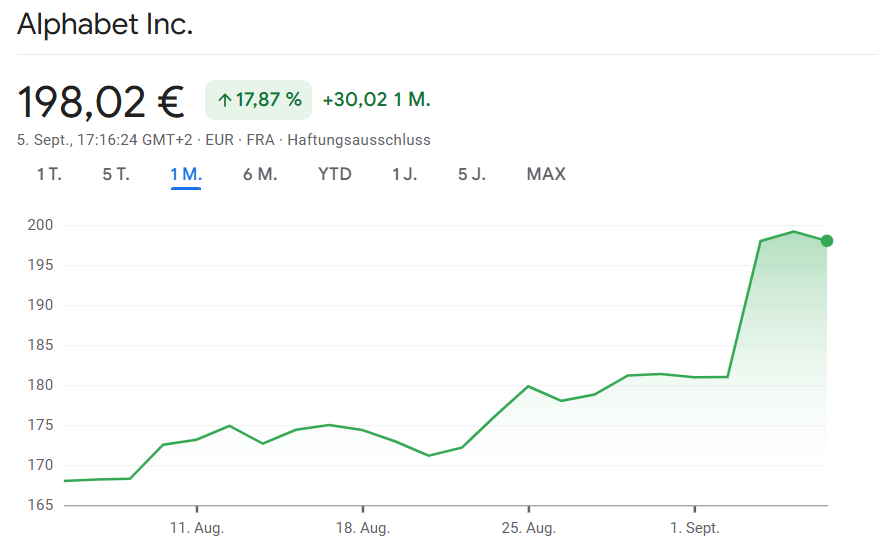Show the 6 M. chart range
The image size is (878, 560).
tap(260, 174)
